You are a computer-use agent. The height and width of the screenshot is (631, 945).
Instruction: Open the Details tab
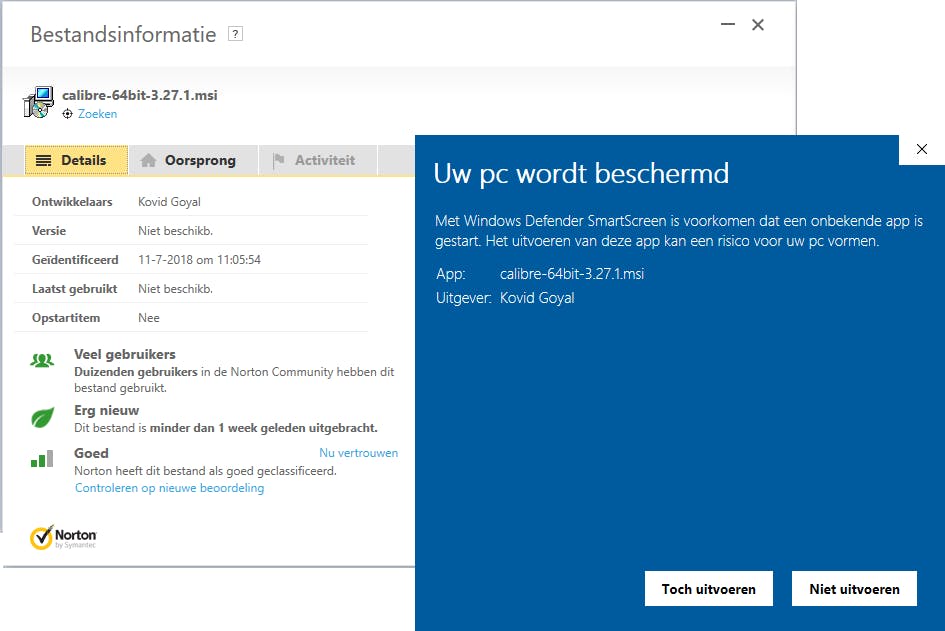75,160
